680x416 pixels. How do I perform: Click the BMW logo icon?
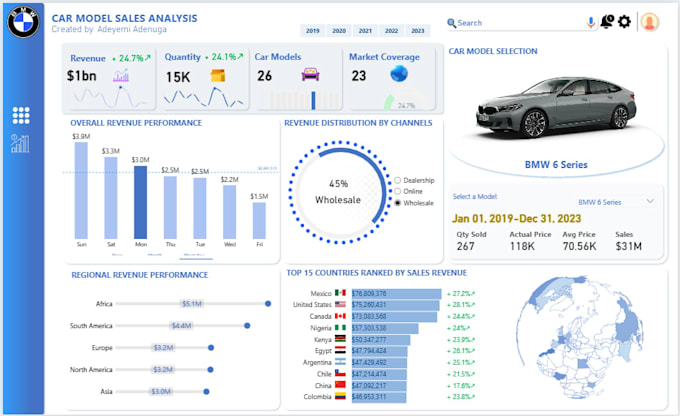(x=23, y=21)
